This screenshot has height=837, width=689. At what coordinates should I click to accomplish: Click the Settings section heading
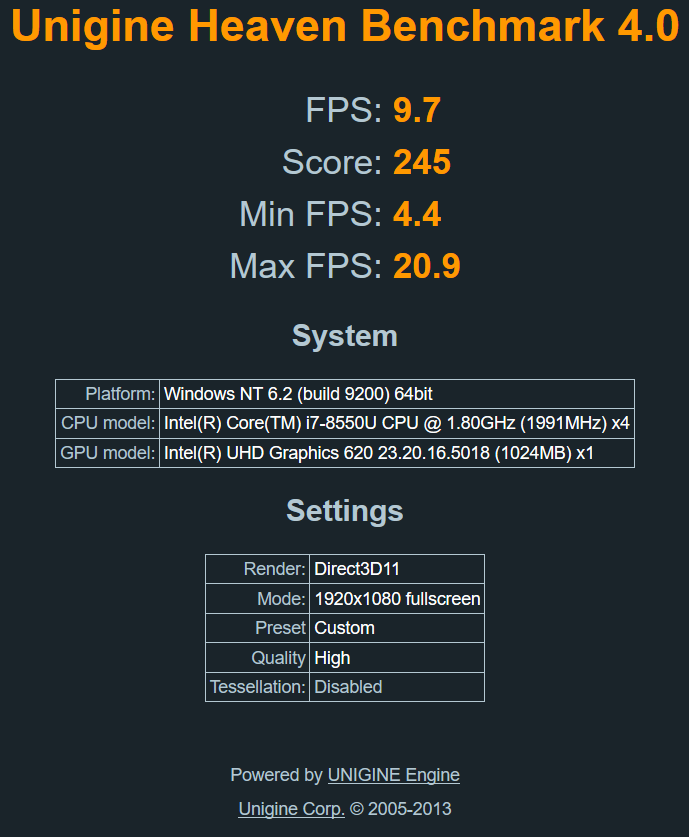tap(345, 511)
